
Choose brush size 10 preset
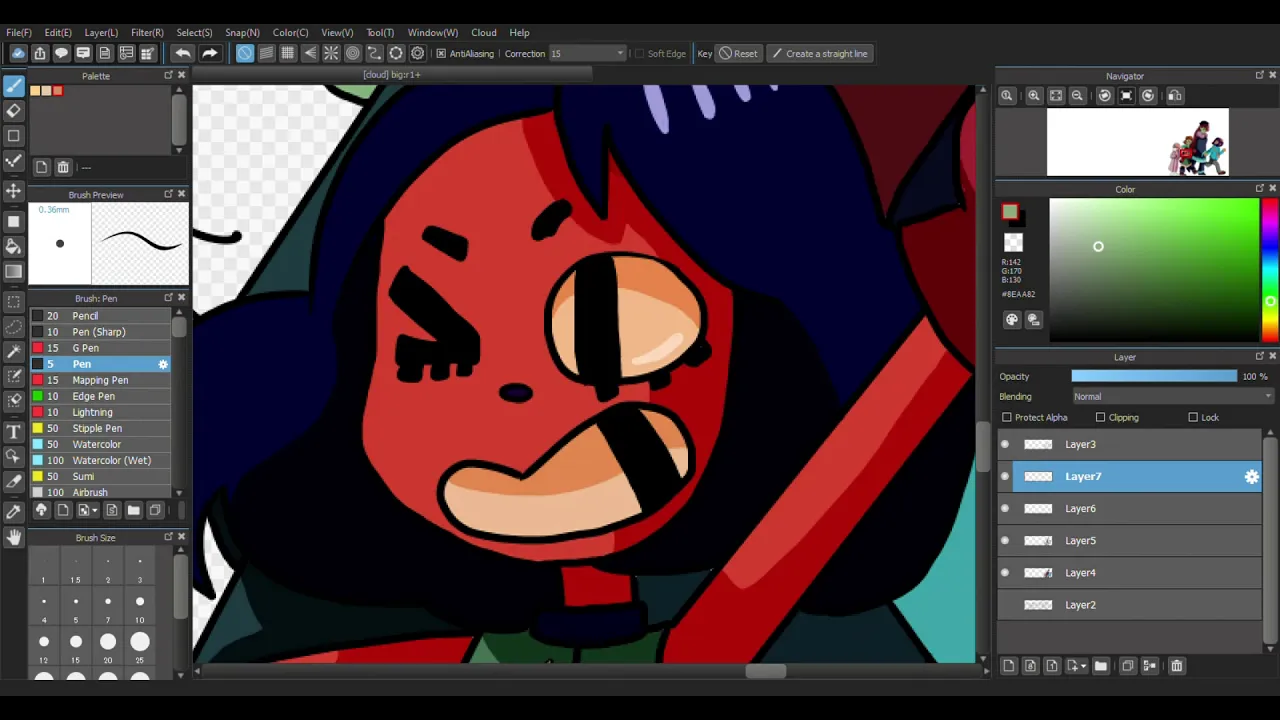pyautogui.click(x=140, y=608)
